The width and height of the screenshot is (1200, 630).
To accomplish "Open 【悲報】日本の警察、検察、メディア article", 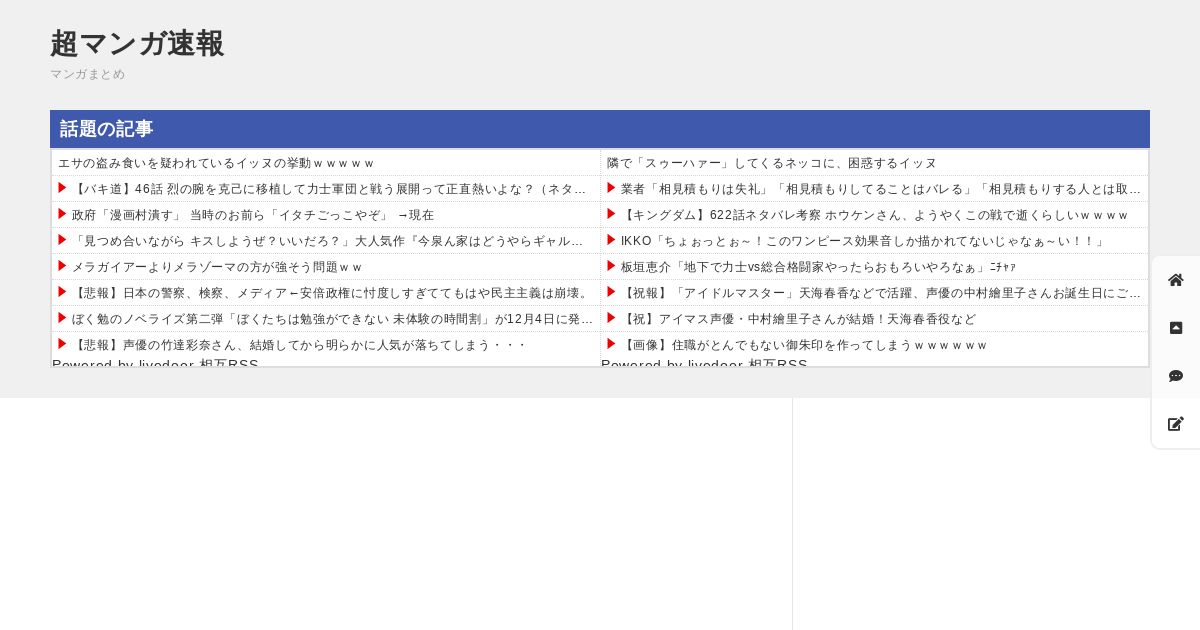I will click(332, 293).
